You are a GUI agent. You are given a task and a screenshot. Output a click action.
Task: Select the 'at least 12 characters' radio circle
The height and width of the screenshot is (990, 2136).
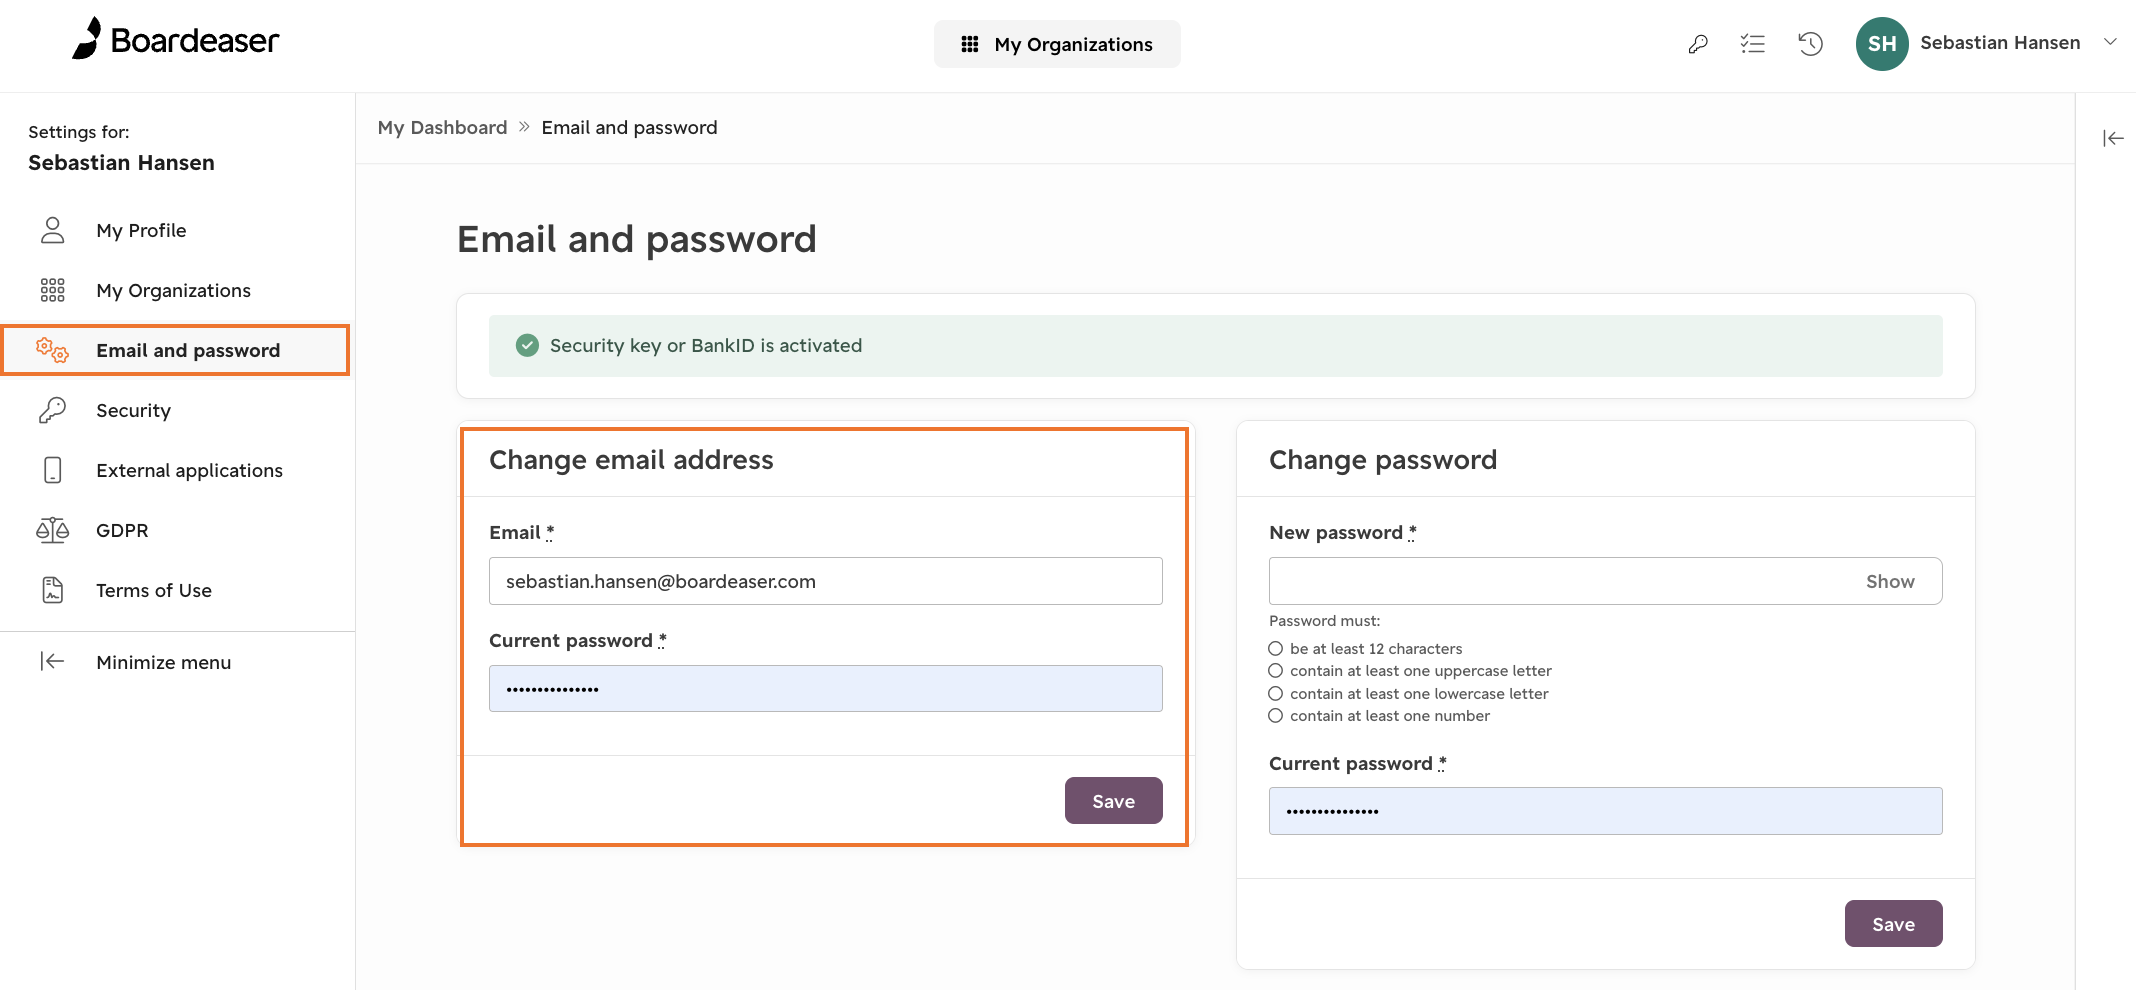point(1275,648)
